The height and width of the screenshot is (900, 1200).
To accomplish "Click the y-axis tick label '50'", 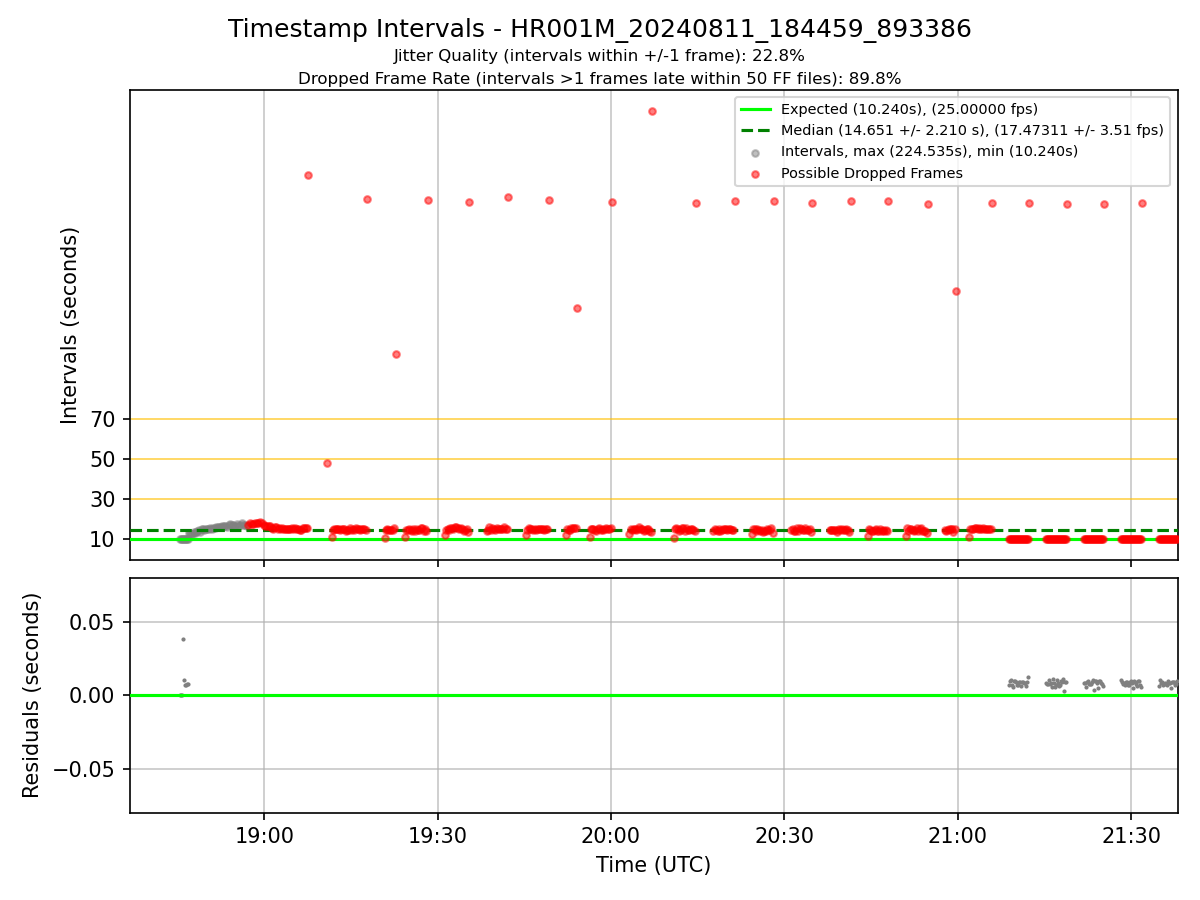I will click(104, 459).
